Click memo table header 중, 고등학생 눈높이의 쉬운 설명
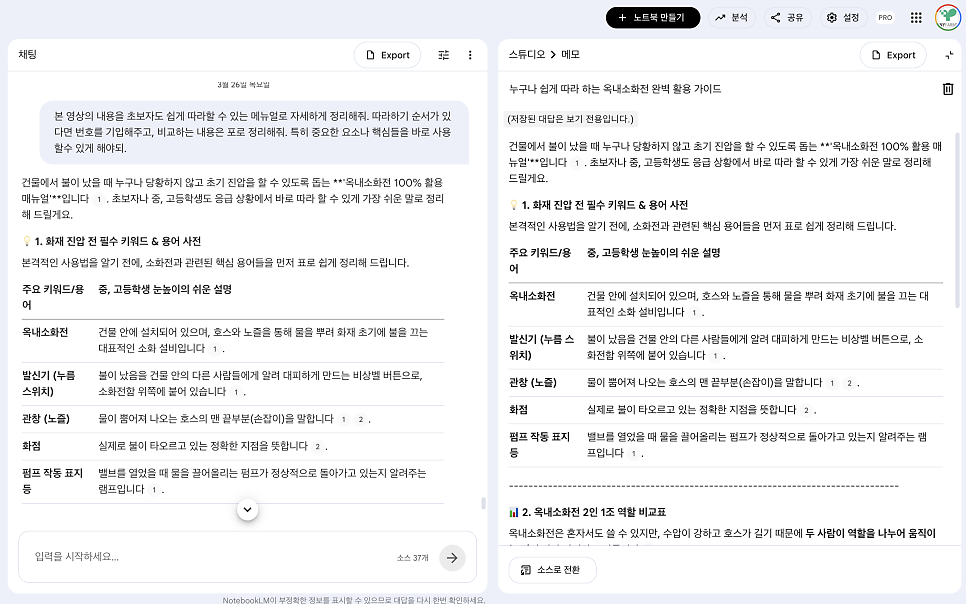Viewport: 966px width, 604px height. pyautogui.click(x=654, y=253)
